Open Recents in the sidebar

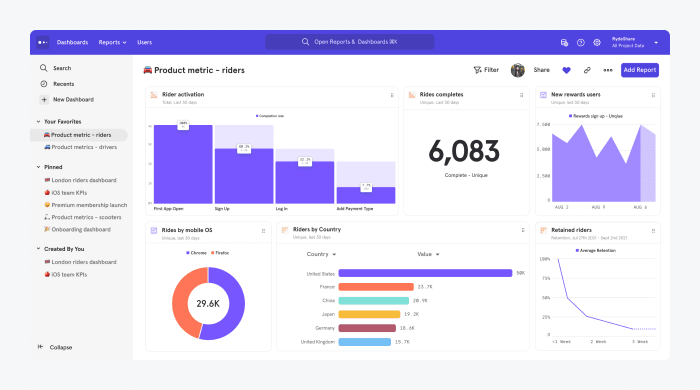point(63,84)
